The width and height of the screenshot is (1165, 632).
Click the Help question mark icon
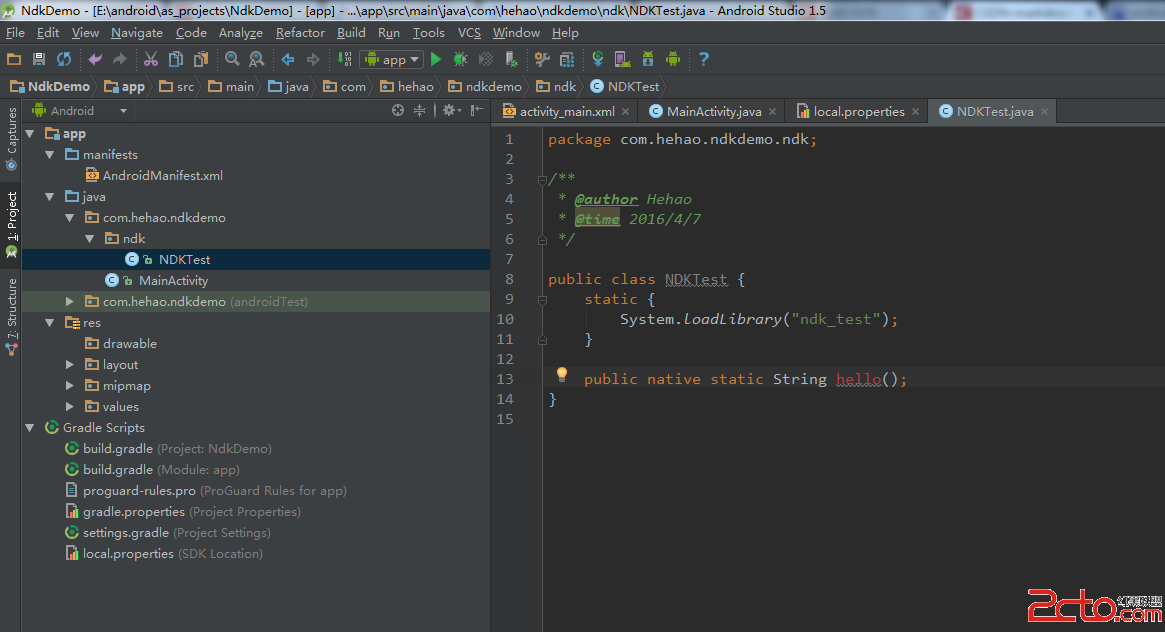point(704,60)
